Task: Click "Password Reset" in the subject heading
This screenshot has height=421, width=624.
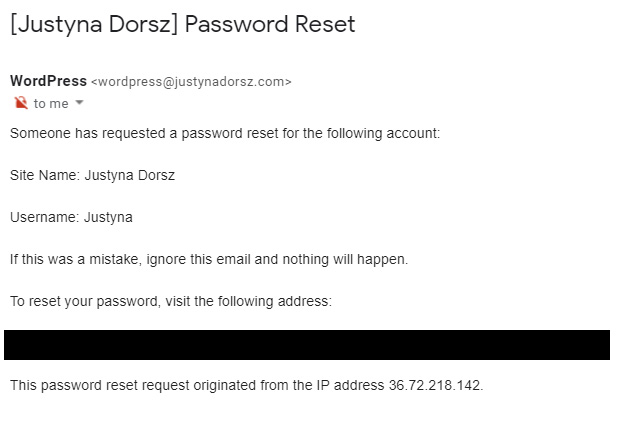Action: [270, 24]
